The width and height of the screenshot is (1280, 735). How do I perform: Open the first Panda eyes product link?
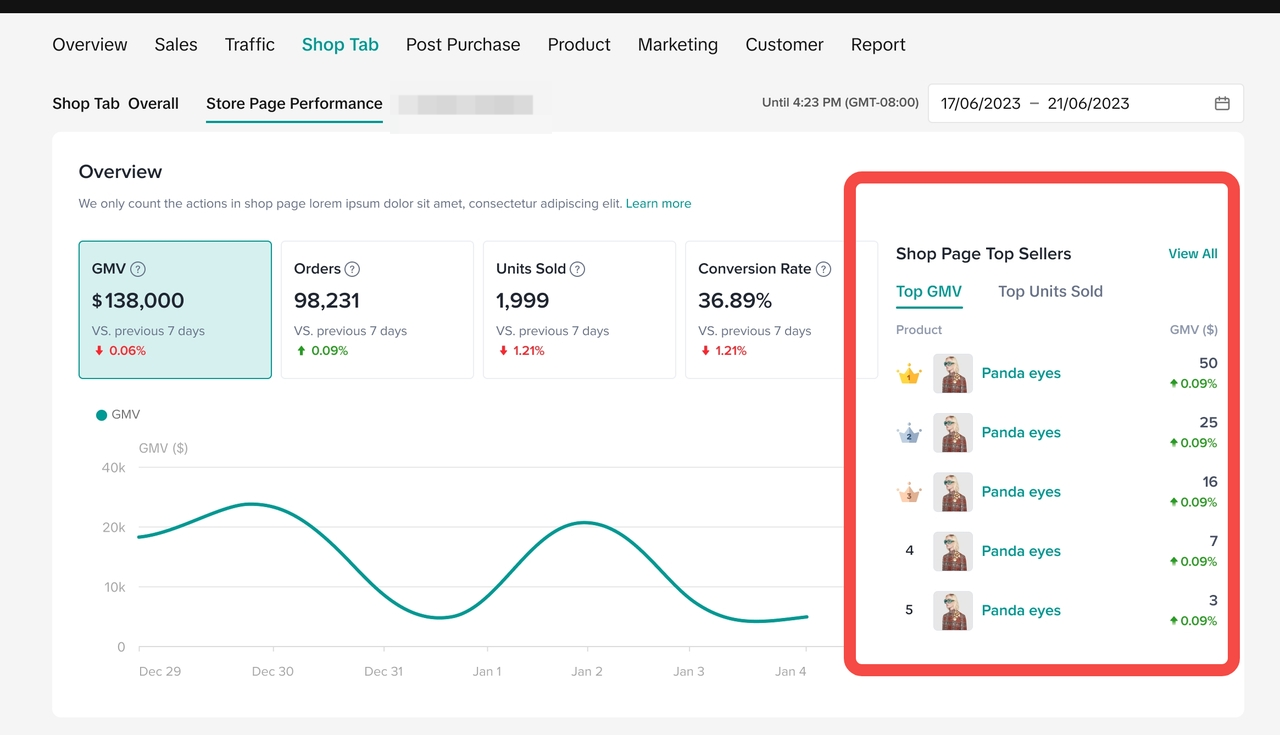click(1021, 374)
